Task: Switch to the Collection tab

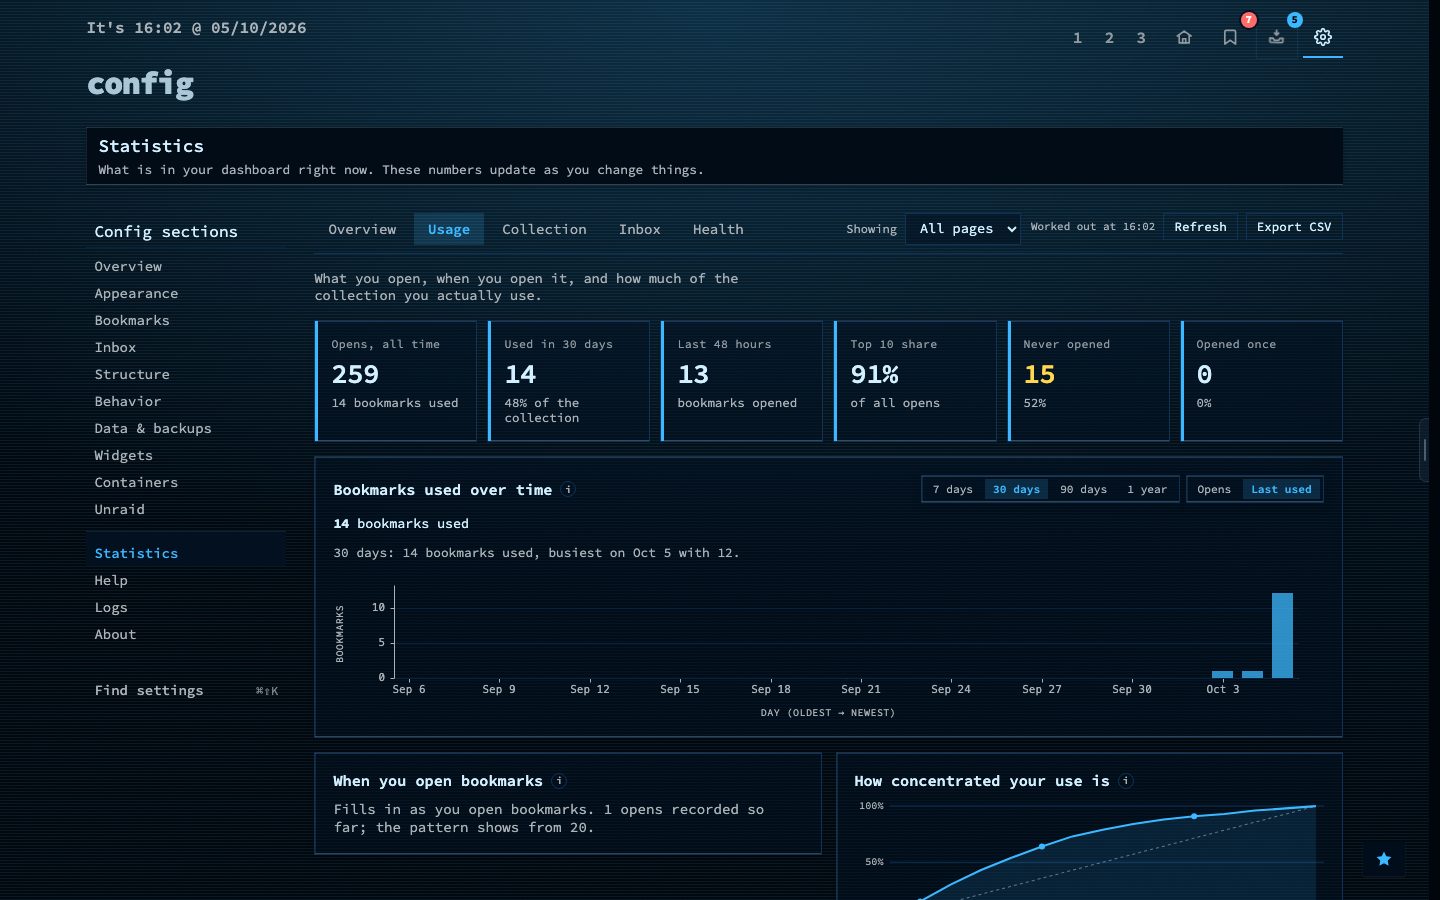Action: point(544,229)
